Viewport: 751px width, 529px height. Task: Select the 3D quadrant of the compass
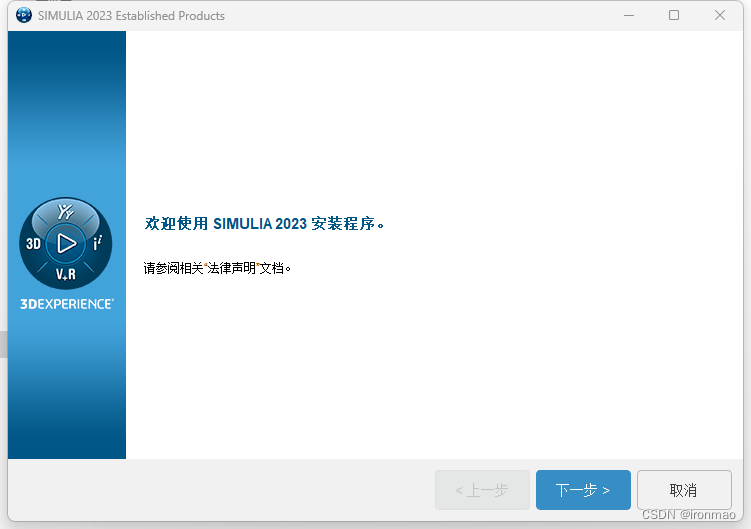pyautogui.click(x=33, y=243)
